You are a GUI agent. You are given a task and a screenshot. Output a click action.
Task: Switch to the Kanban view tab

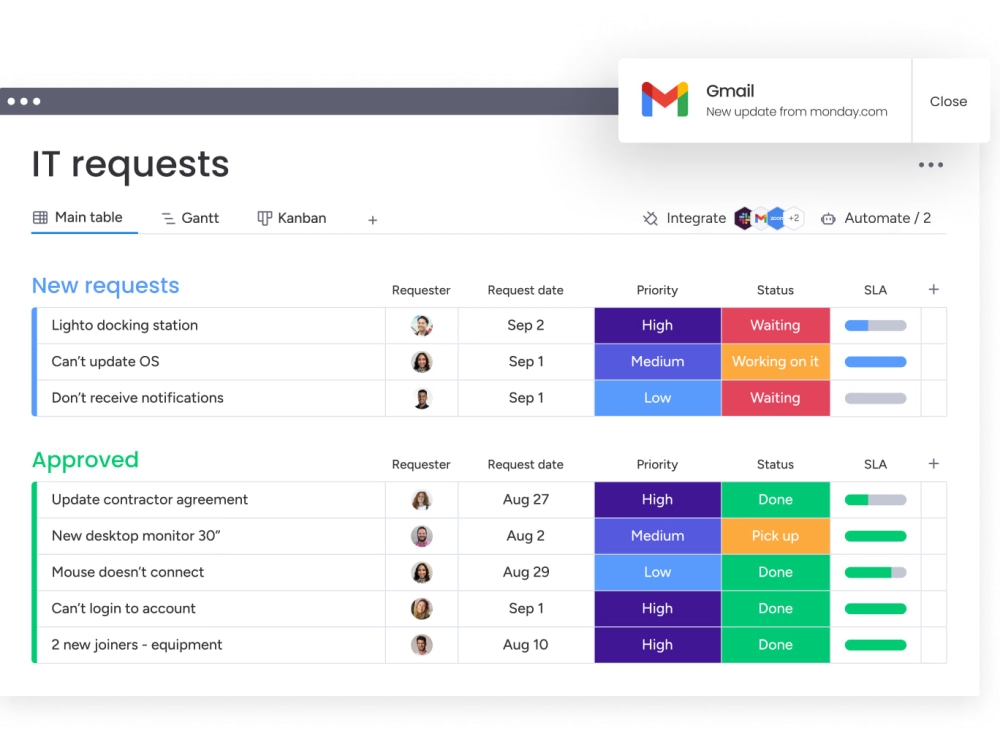click(292, 218)
